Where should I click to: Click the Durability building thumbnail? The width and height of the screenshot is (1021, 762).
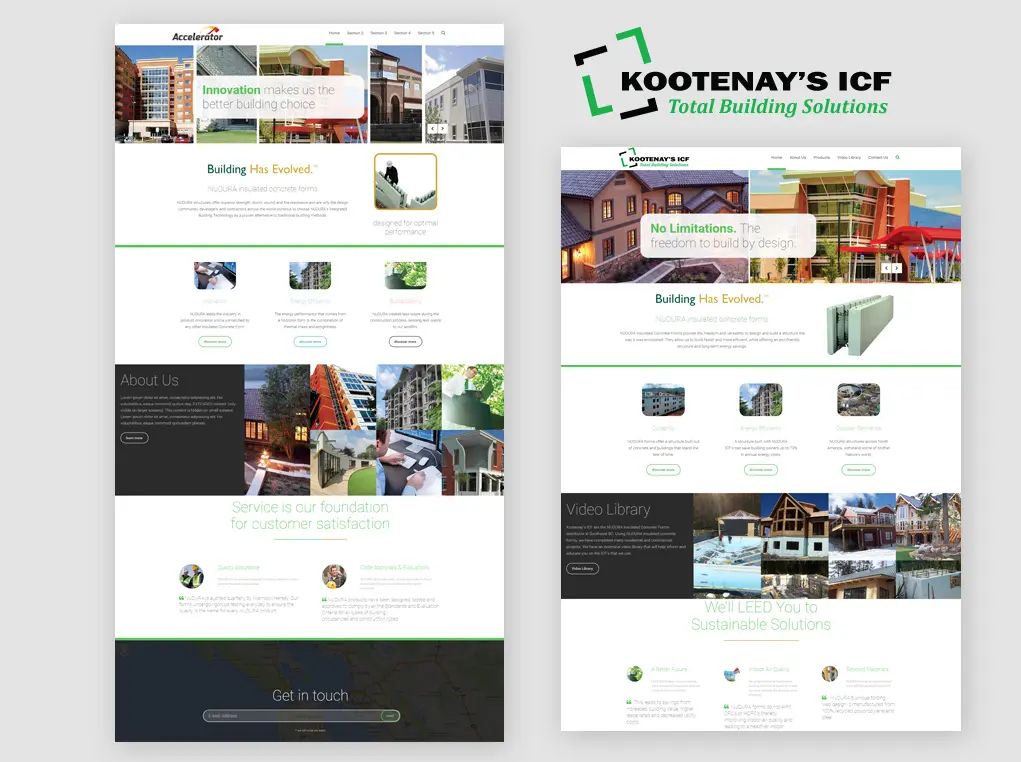tap(663, 399)
